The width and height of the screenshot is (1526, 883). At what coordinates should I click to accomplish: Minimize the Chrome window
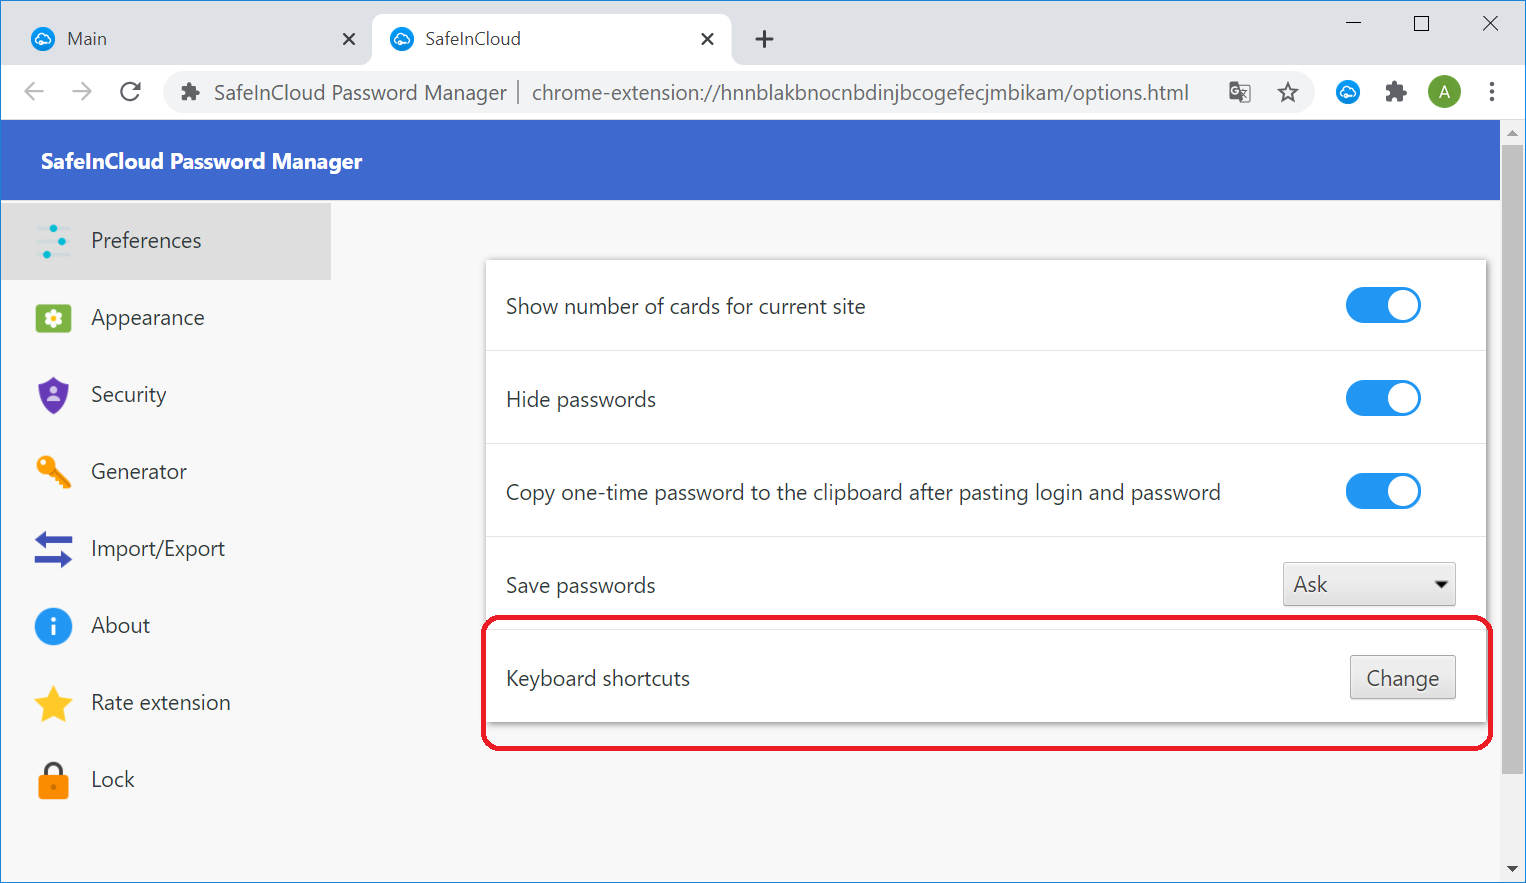click(1353, 24)
